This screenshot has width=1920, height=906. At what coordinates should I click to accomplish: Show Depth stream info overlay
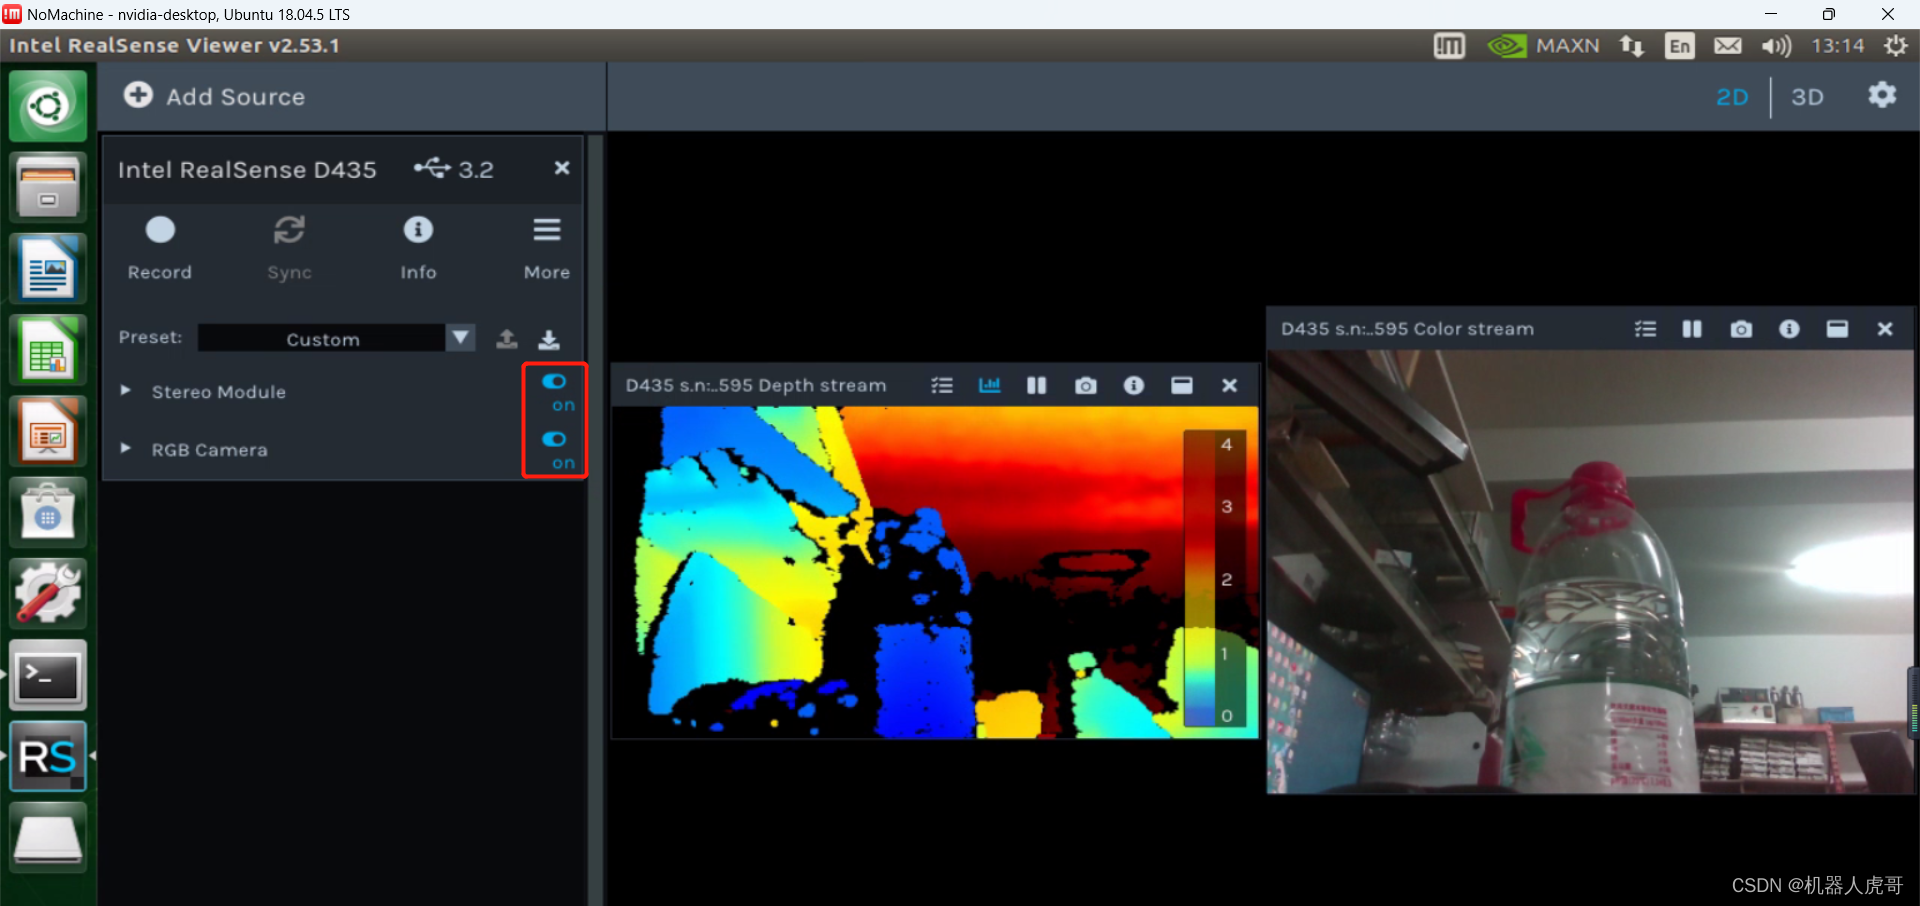tap(1133, 385)
